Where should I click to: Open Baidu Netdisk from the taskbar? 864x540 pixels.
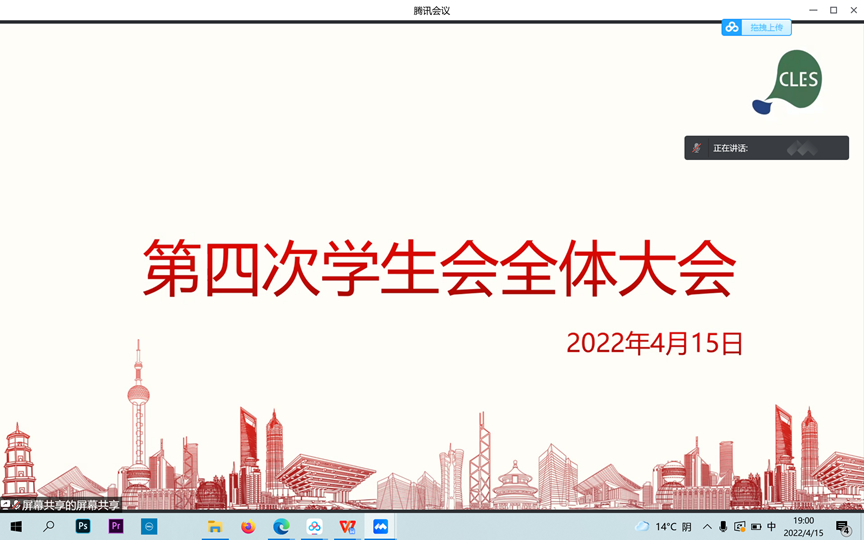point(314,526)
